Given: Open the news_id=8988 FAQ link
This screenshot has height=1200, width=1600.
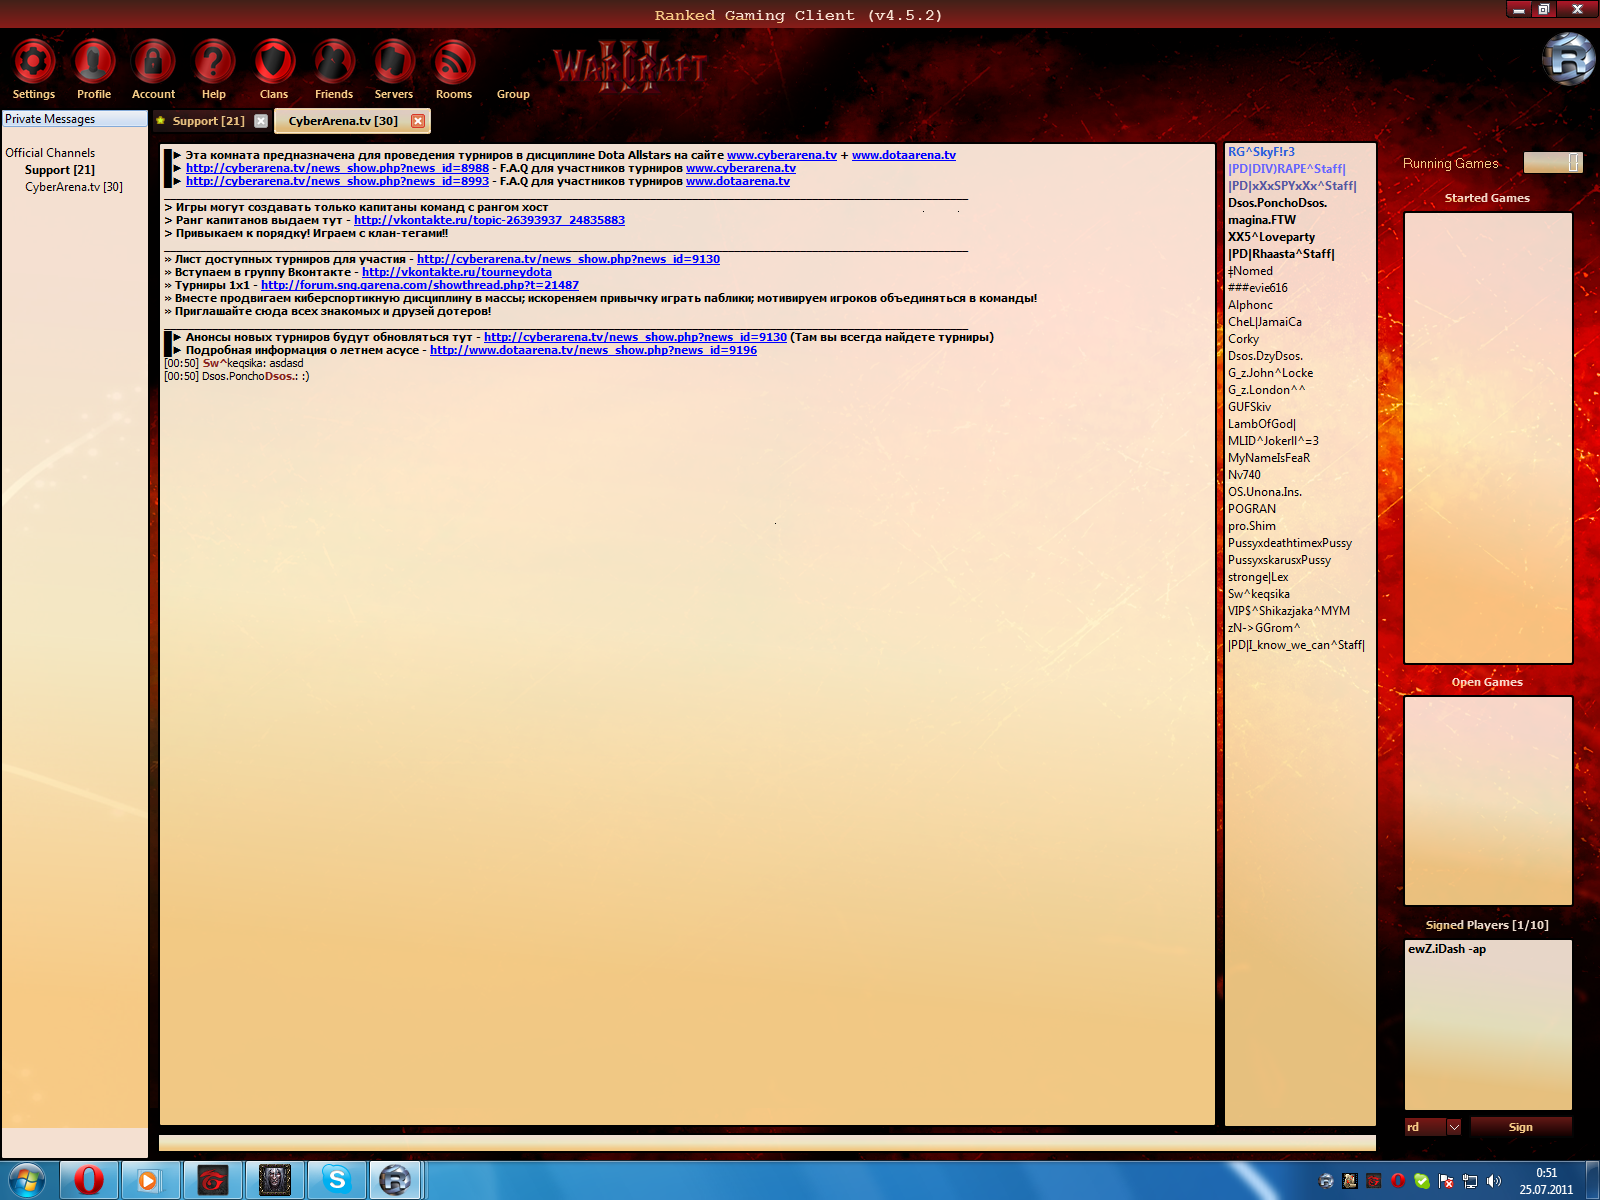Looking at the screenshot, I should click(337, 168).
